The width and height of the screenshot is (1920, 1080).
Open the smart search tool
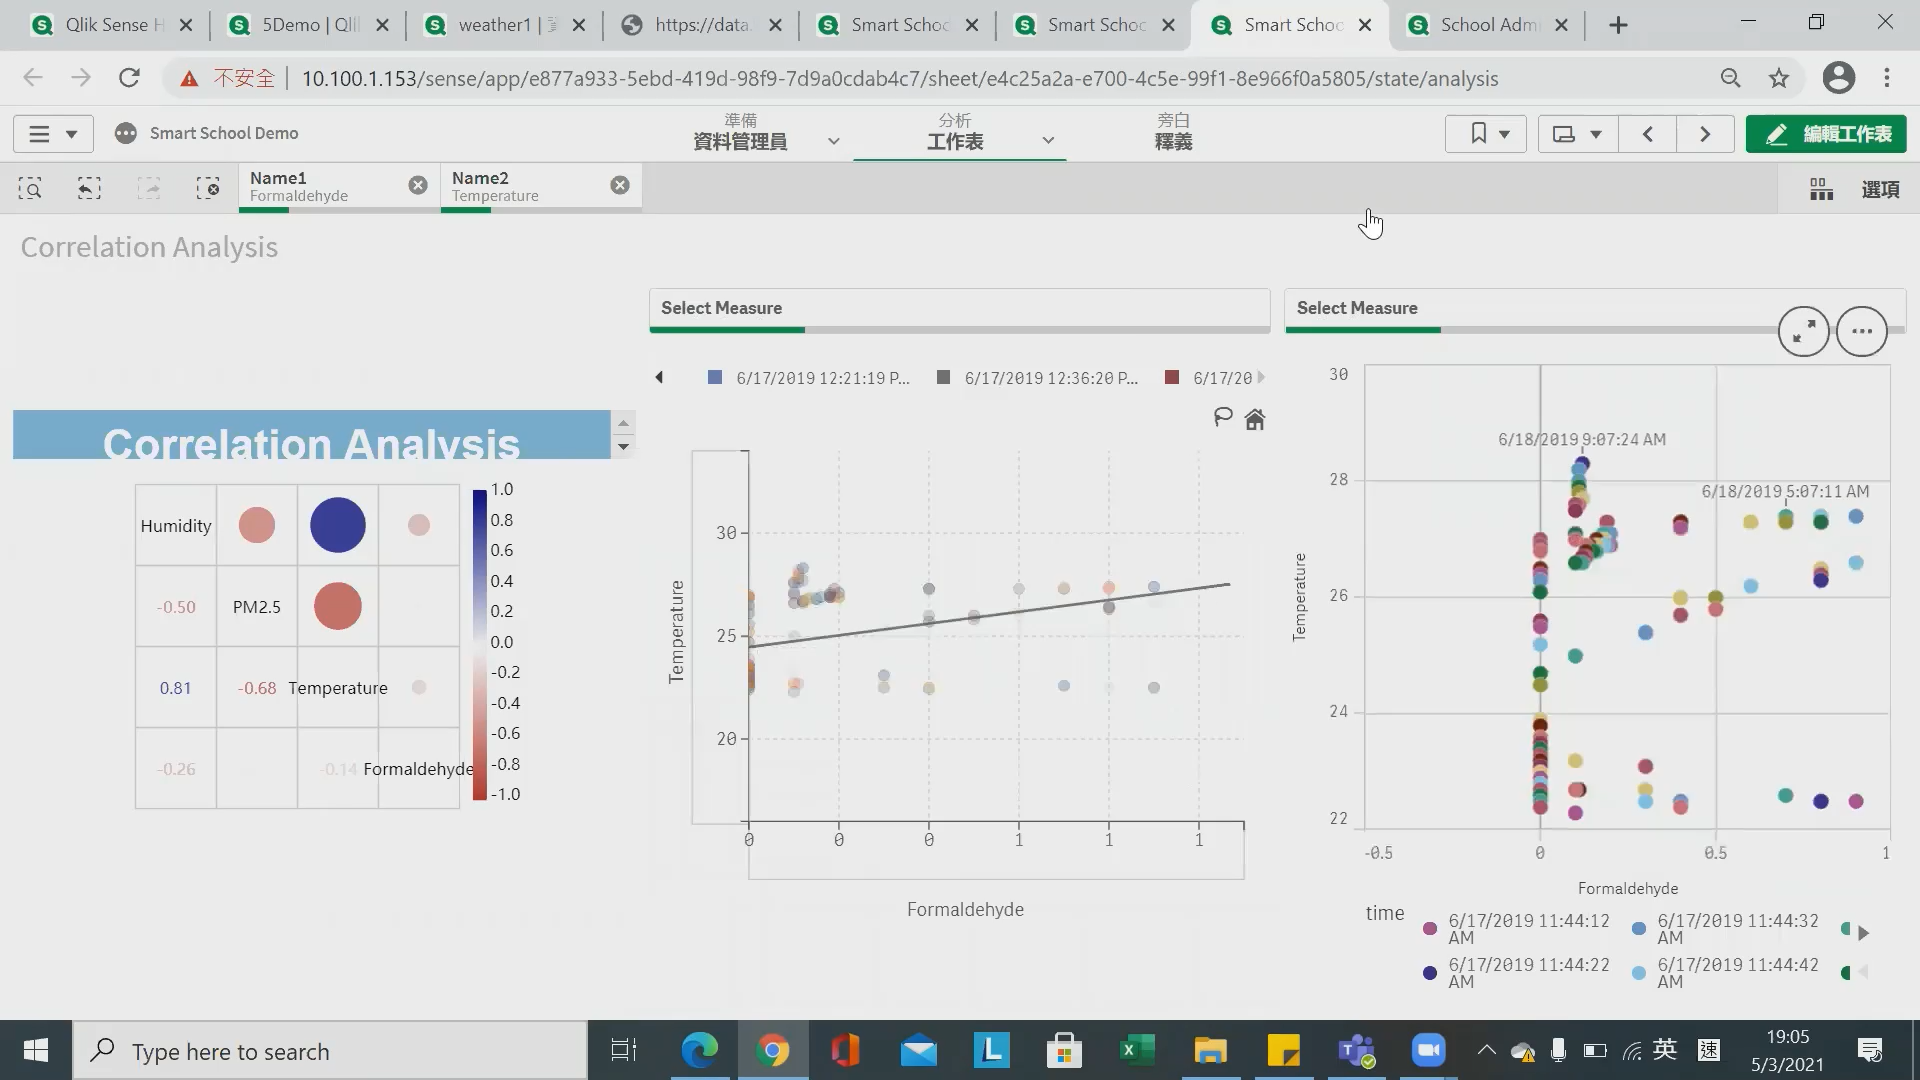pyautogui.click(x=30, y=188)
